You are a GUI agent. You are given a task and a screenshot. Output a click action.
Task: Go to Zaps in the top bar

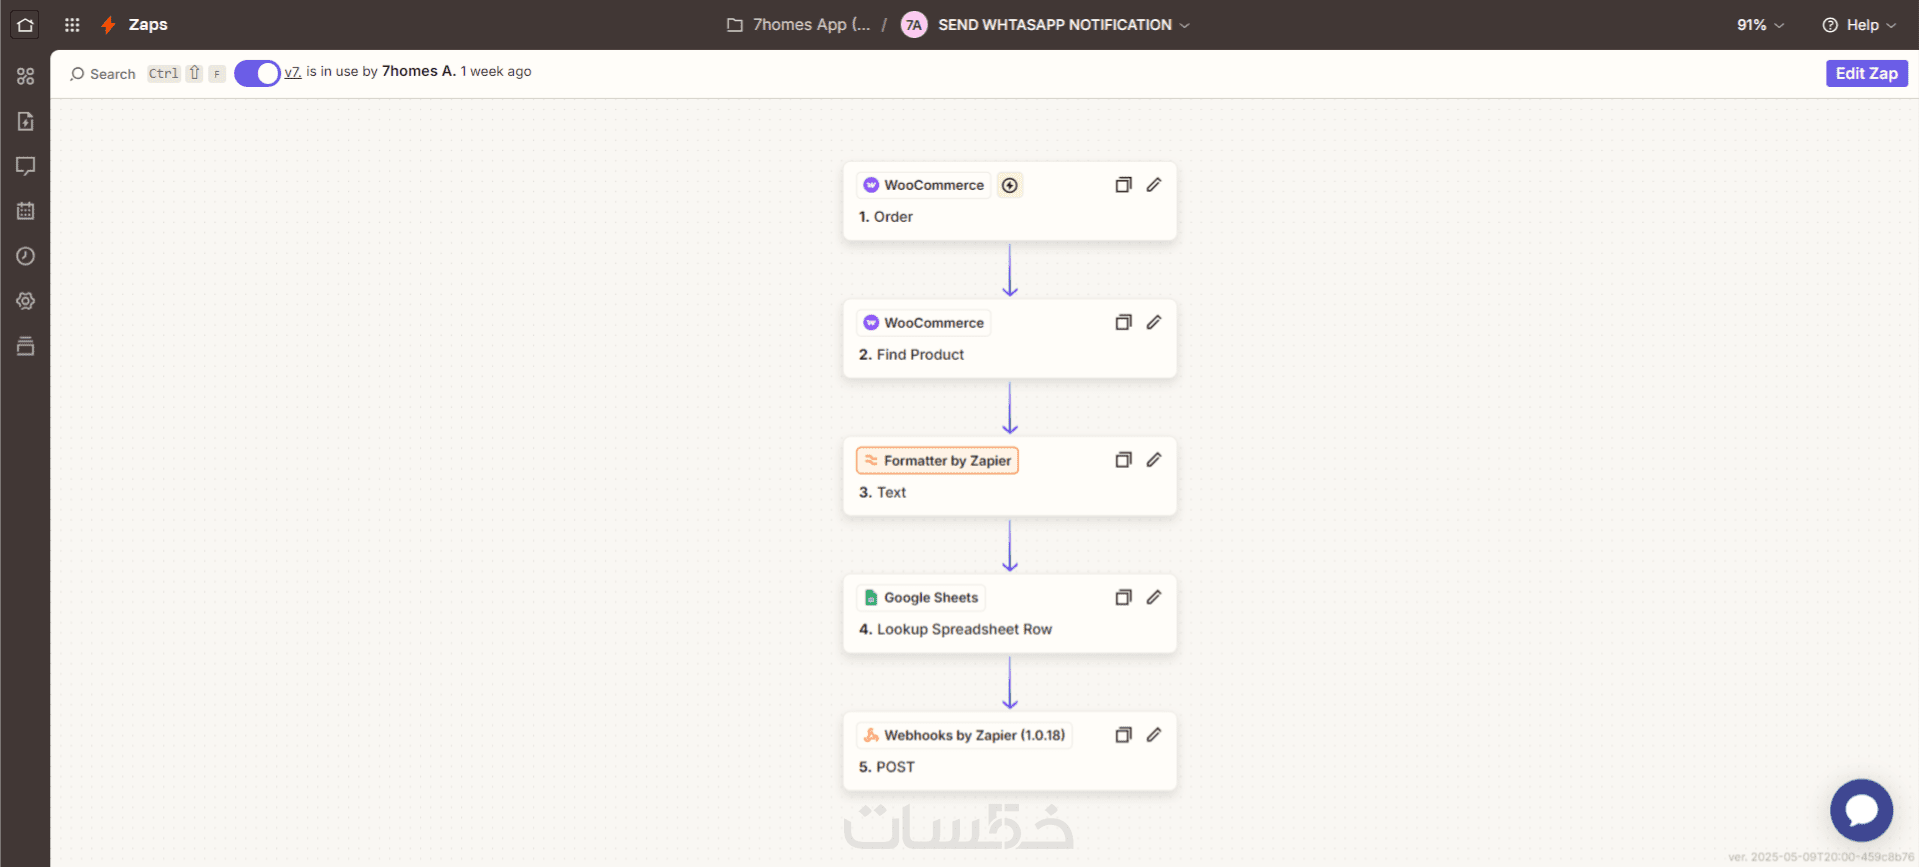(x=147, y=25)
